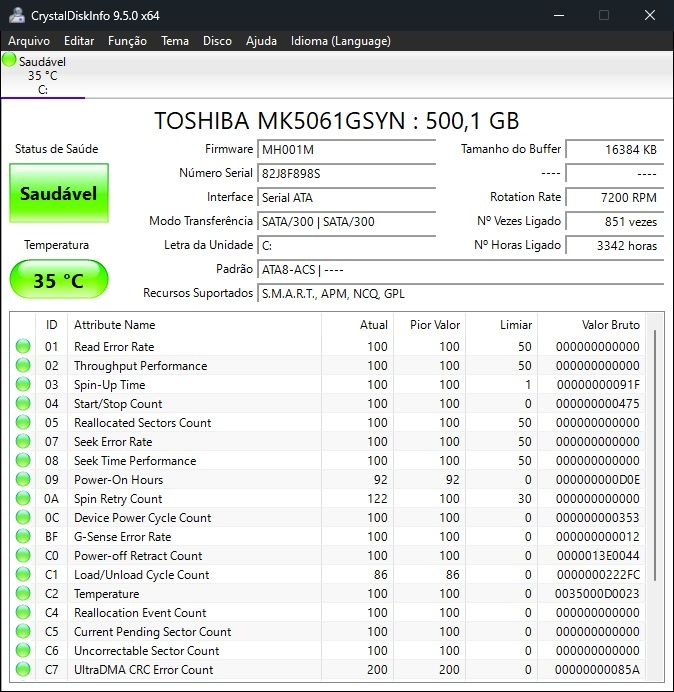Click the CrystalDiskInfo app icon in title bar

16,15
